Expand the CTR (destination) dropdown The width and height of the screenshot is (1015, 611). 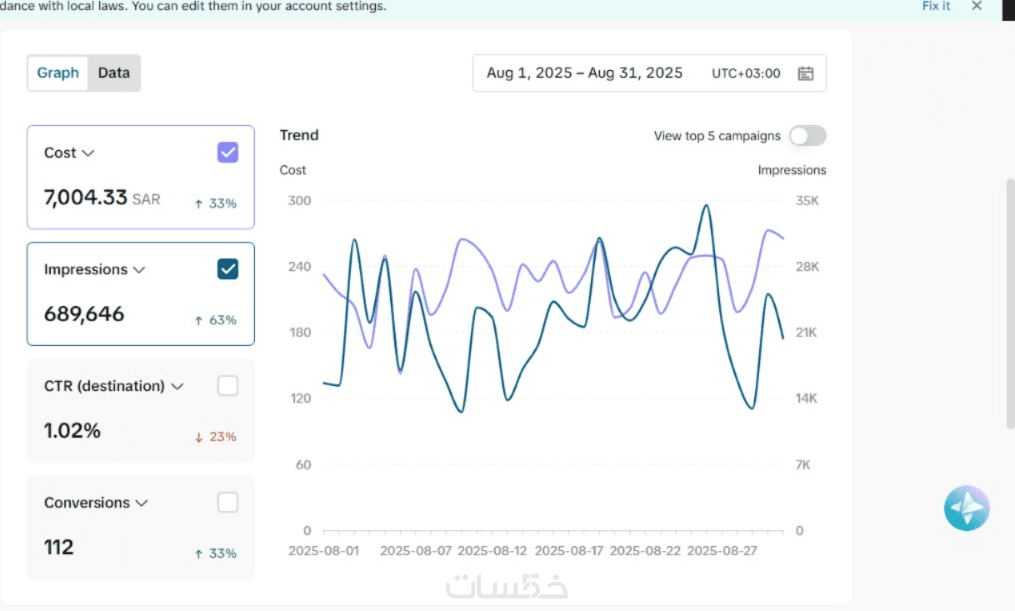coord(177,386)
